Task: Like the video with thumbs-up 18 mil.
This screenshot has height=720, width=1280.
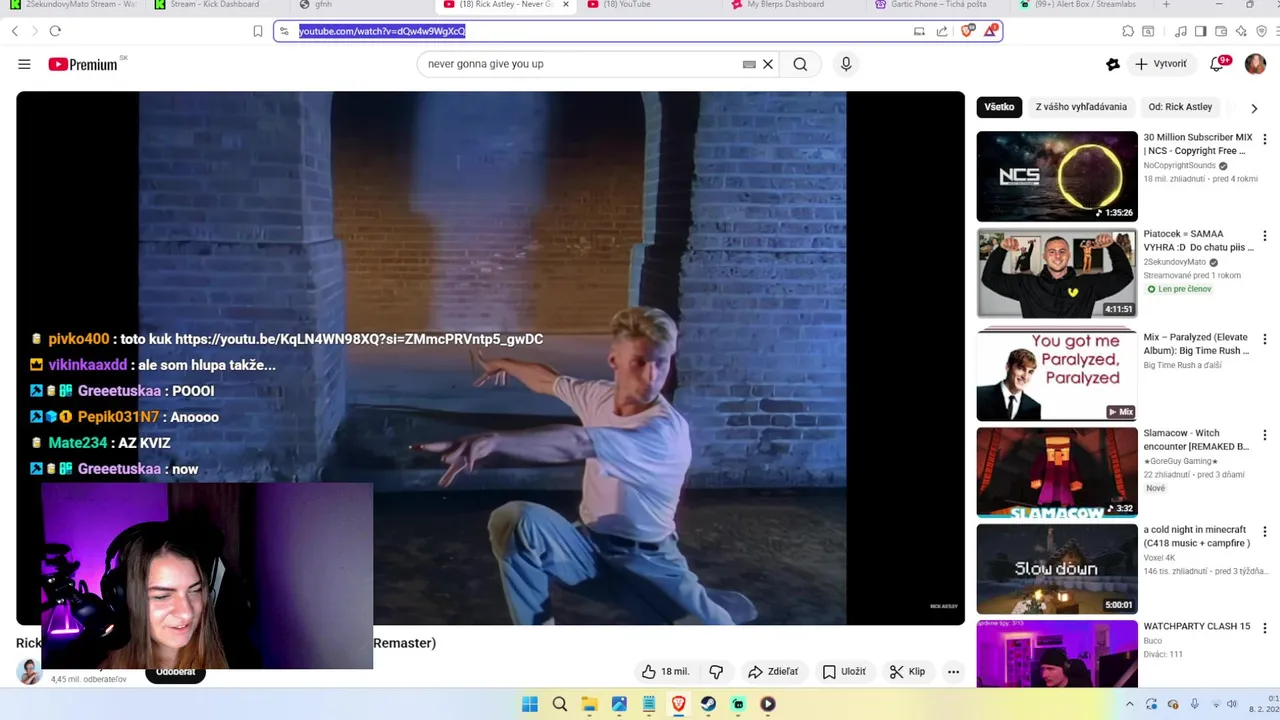Action: [x=665, y=672]
